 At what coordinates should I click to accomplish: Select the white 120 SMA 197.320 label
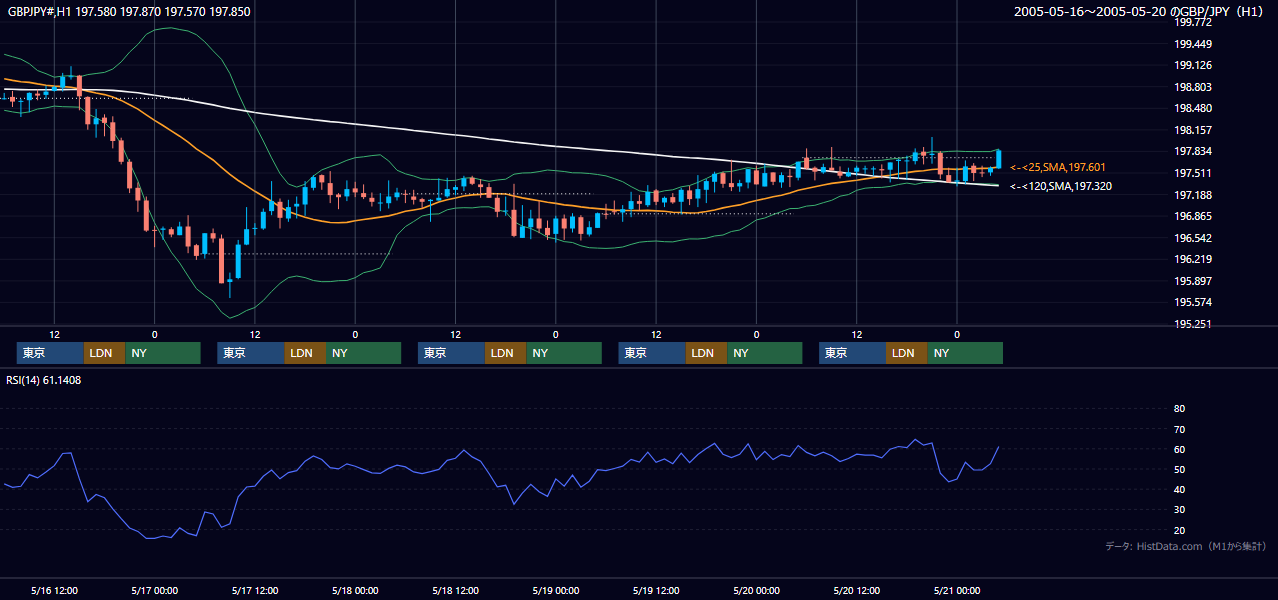click(x=1060, y=186)
